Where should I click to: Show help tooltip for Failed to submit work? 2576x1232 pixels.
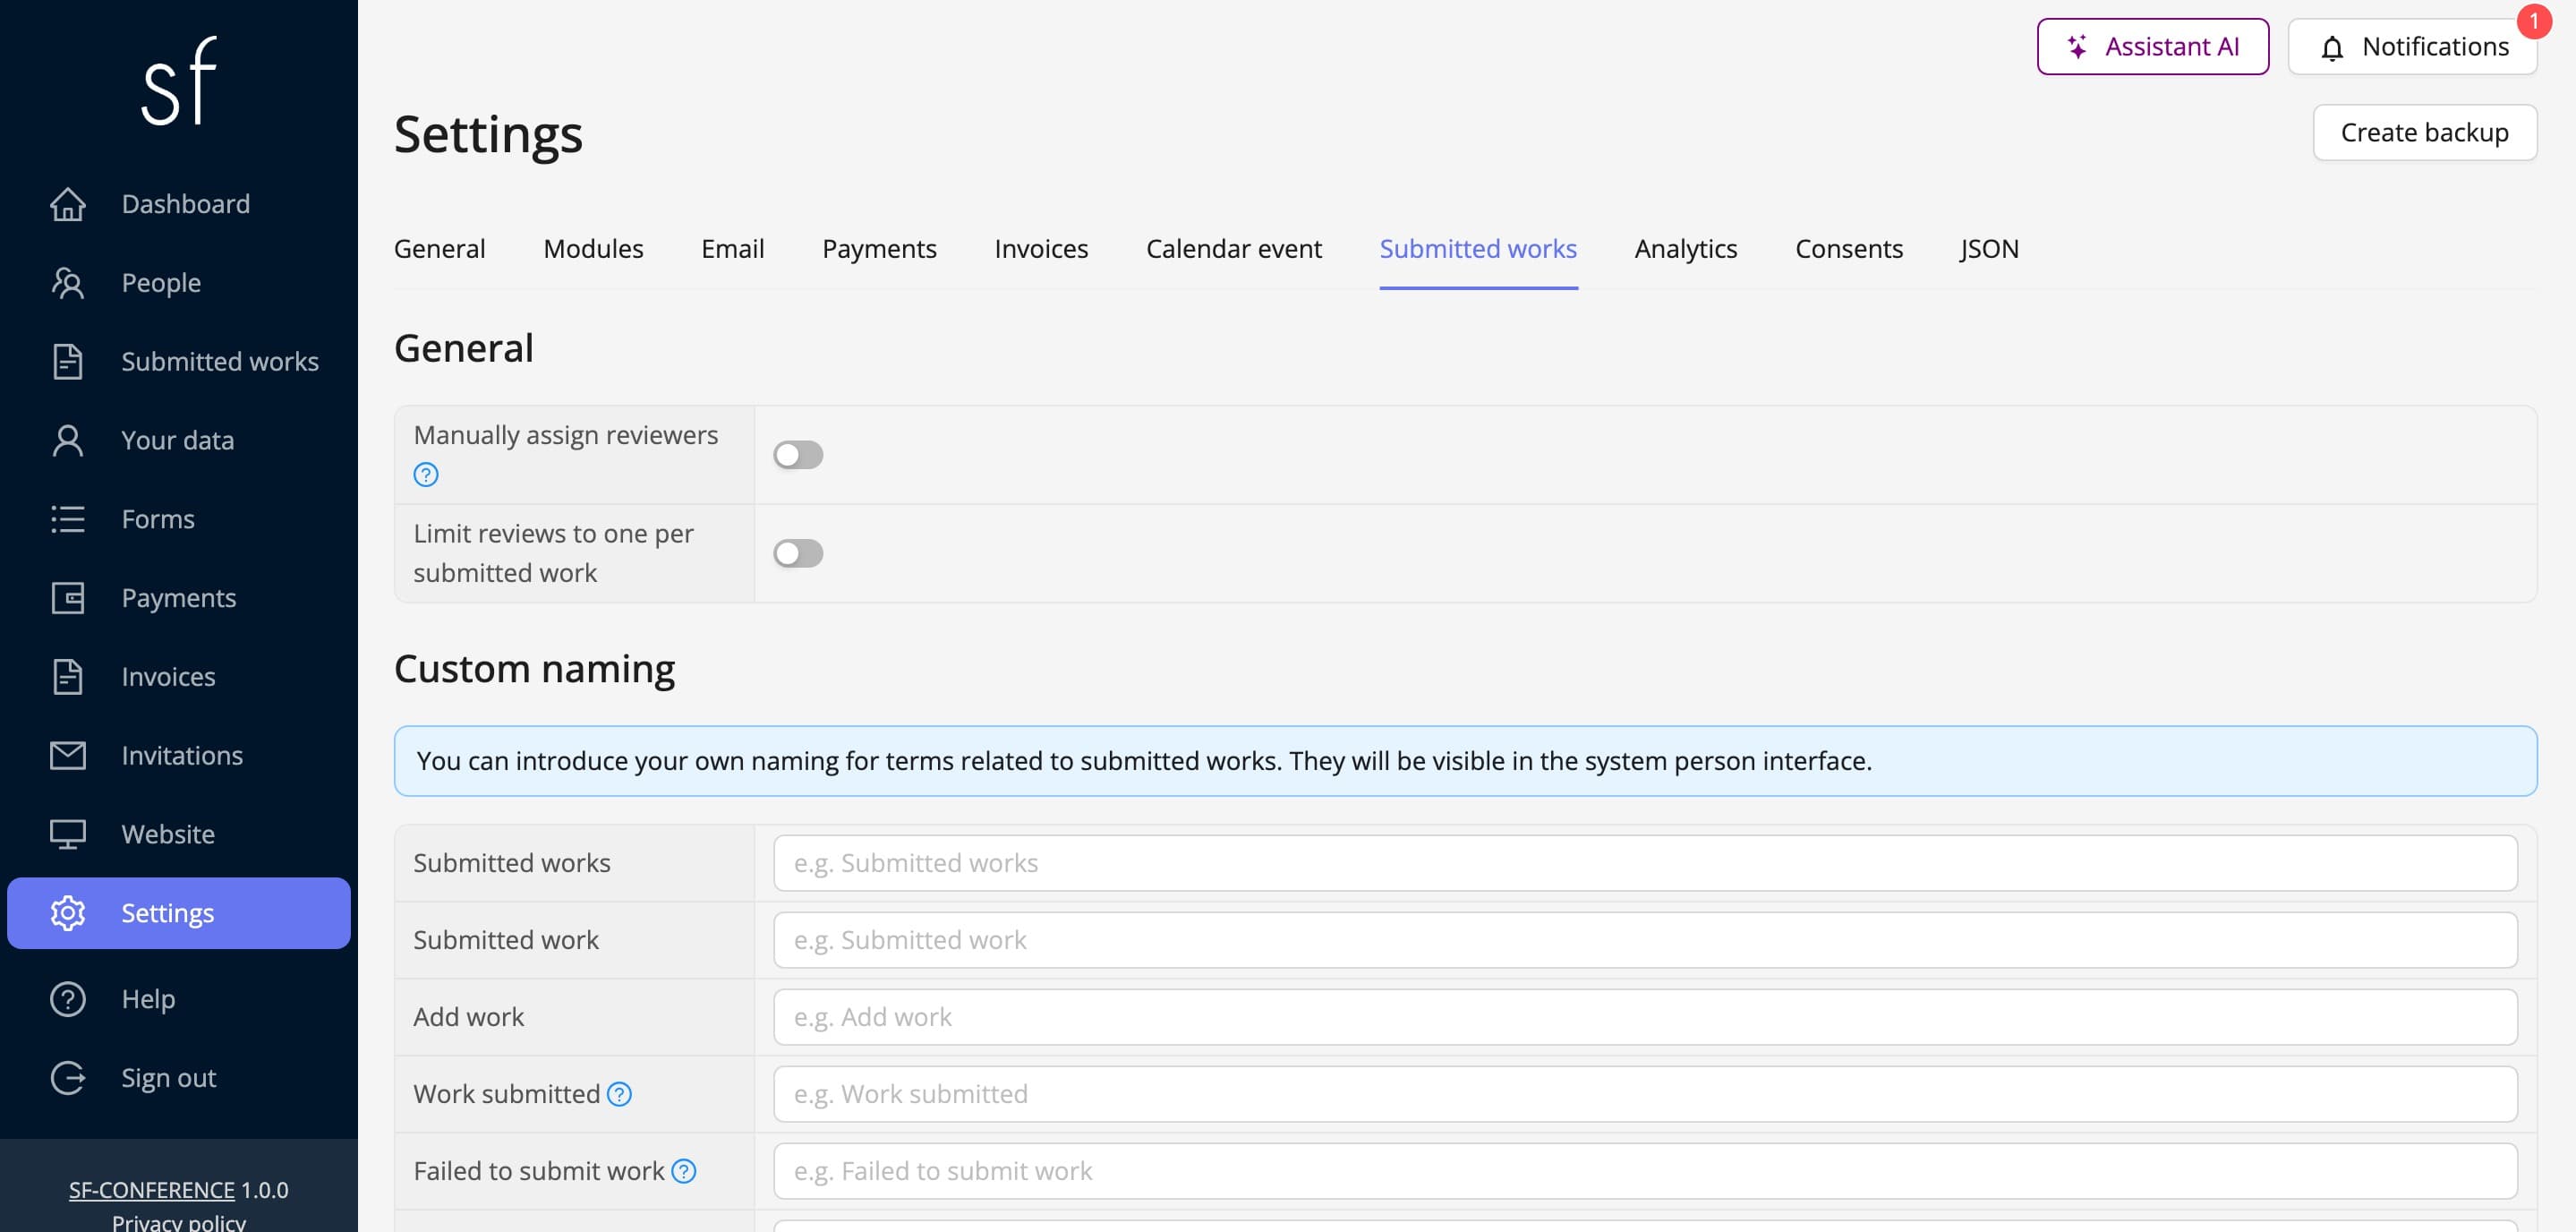[x=684, y=1171]
